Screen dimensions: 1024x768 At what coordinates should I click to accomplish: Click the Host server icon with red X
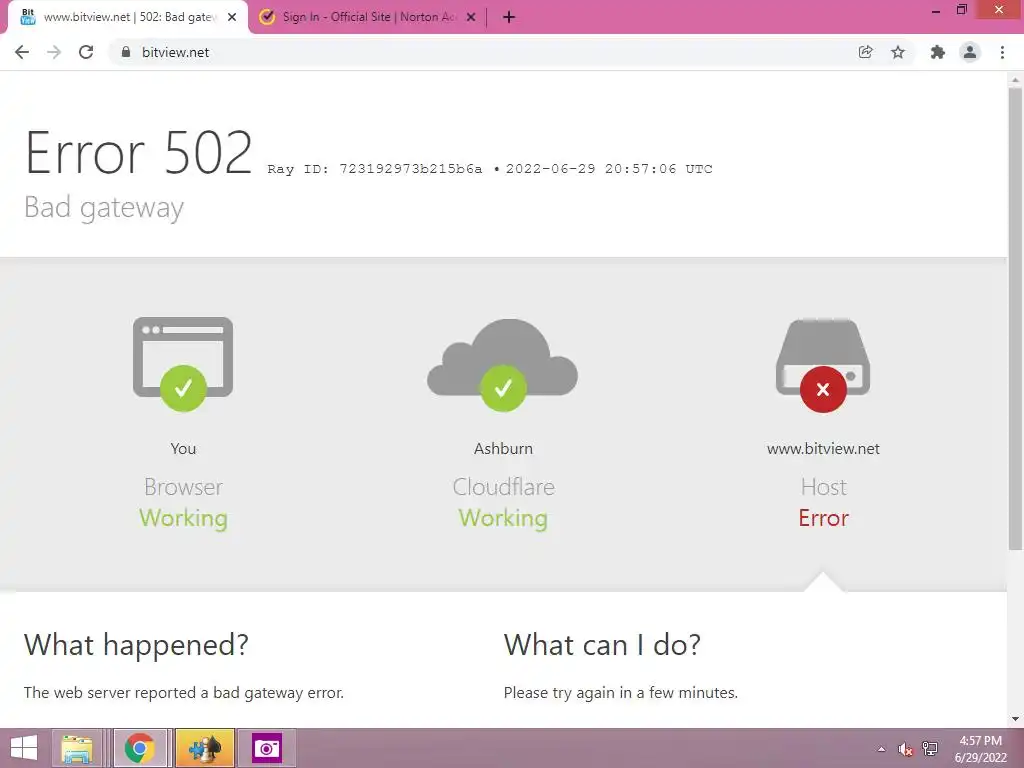[x=823, y=365]
